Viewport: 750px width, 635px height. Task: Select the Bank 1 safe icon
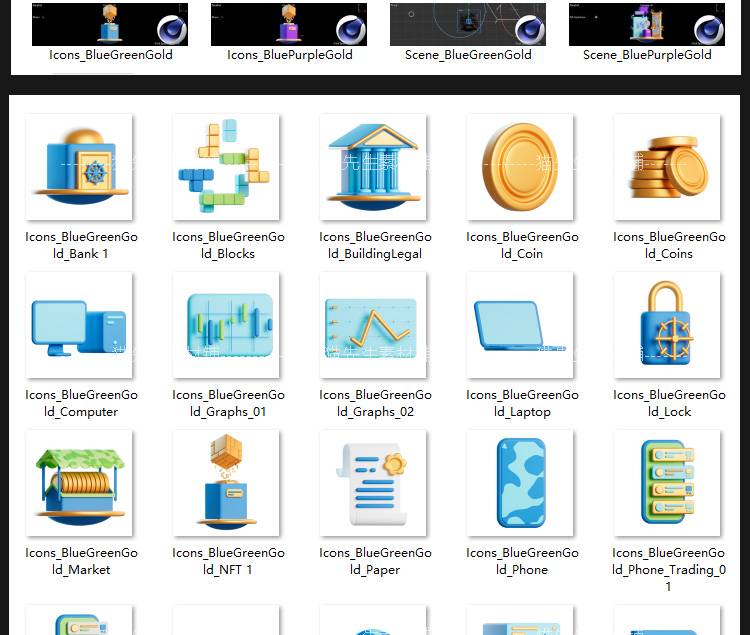79,167
